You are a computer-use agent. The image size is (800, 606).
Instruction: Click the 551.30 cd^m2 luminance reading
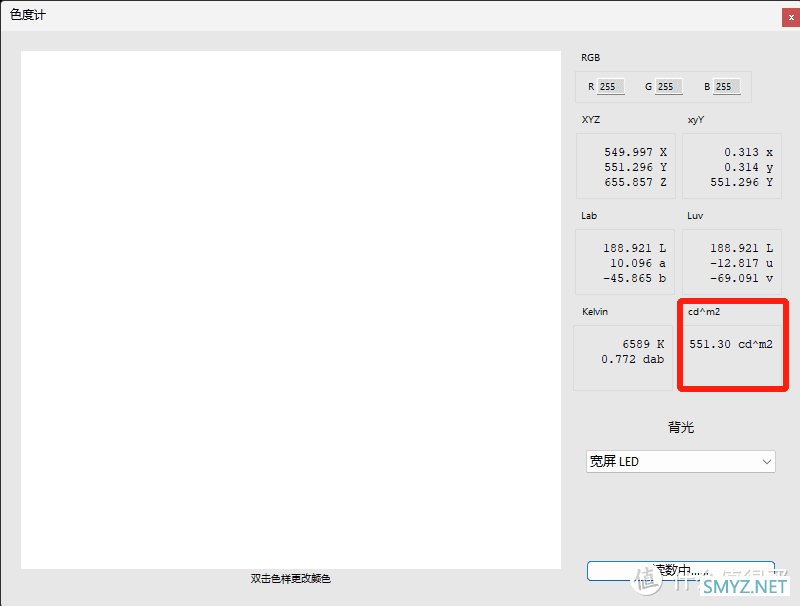(x=731, y=344)
